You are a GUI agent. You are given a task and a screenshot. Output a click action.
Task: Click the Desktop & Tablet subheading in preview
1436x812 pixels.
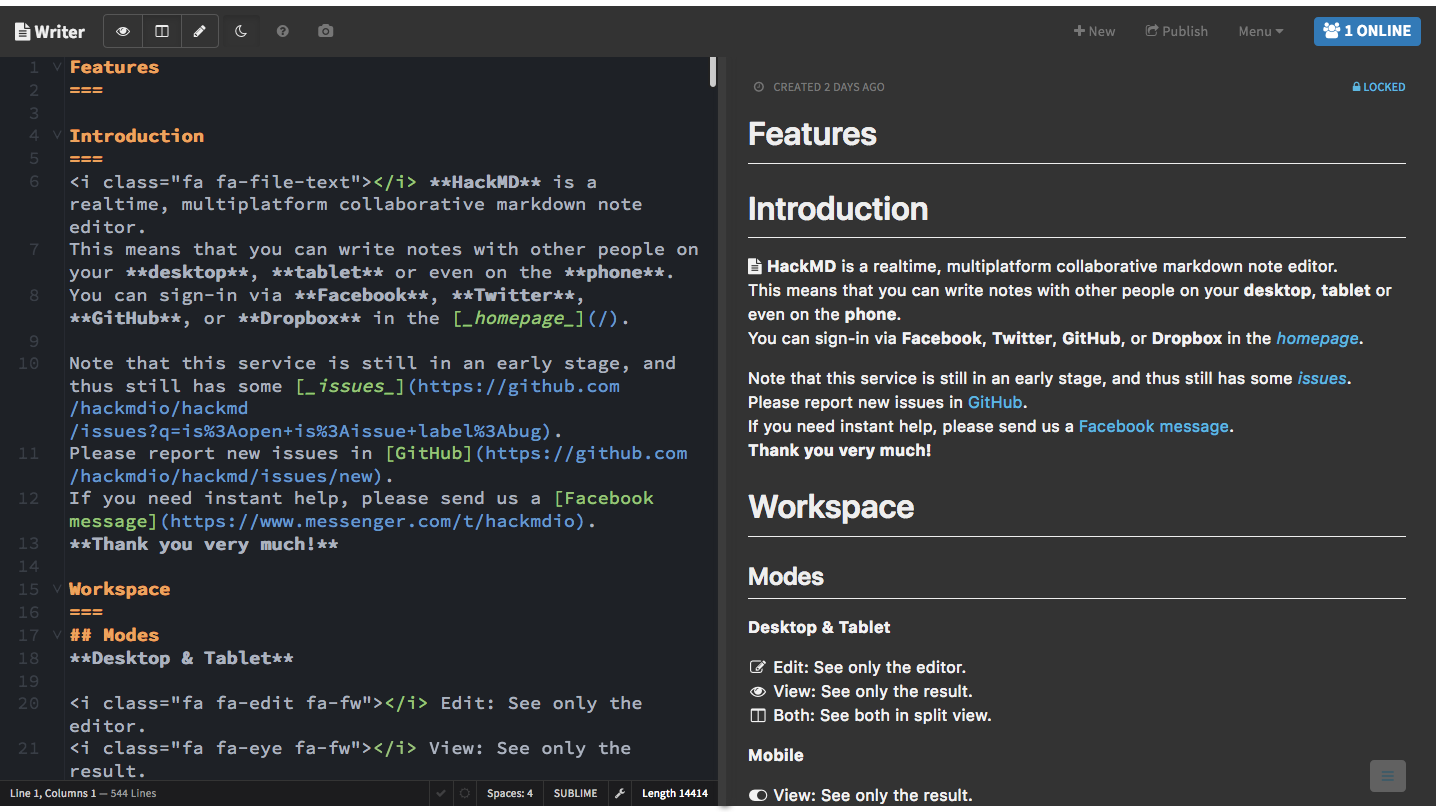(x=819, y=627)
